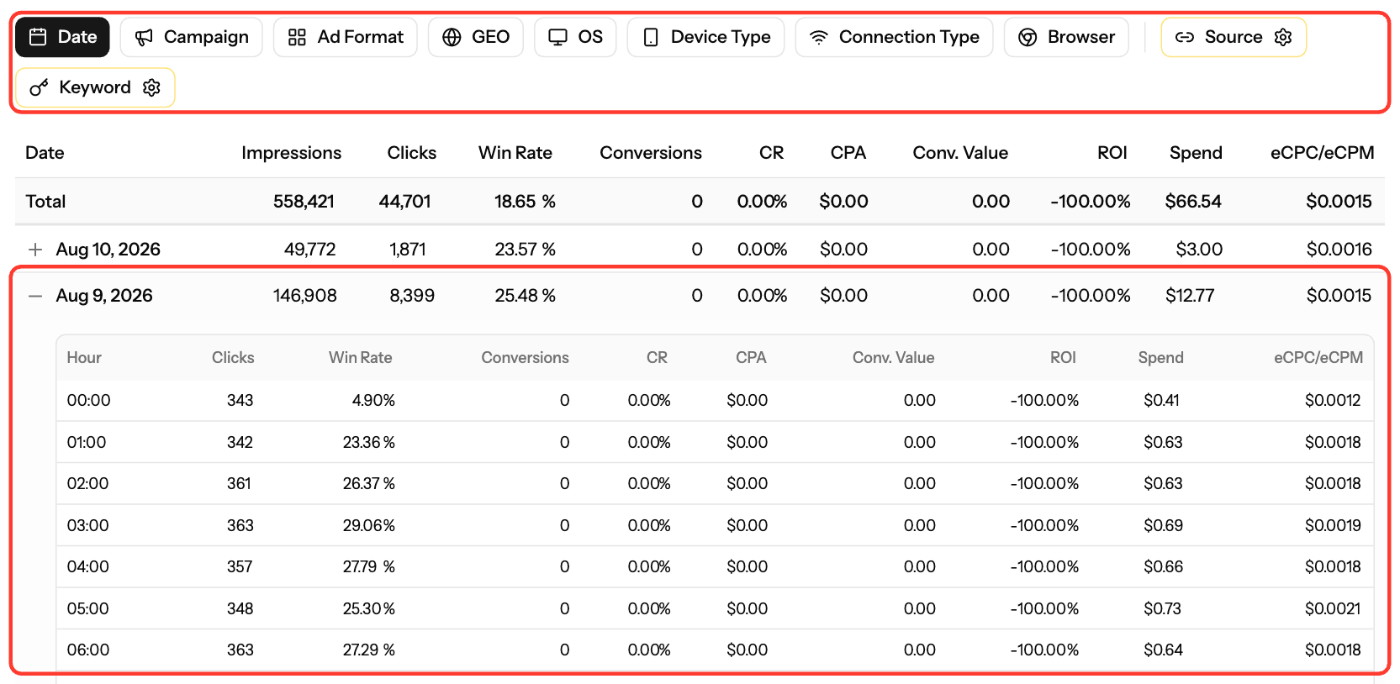Click the Keyword key icon

pos(39,88)
